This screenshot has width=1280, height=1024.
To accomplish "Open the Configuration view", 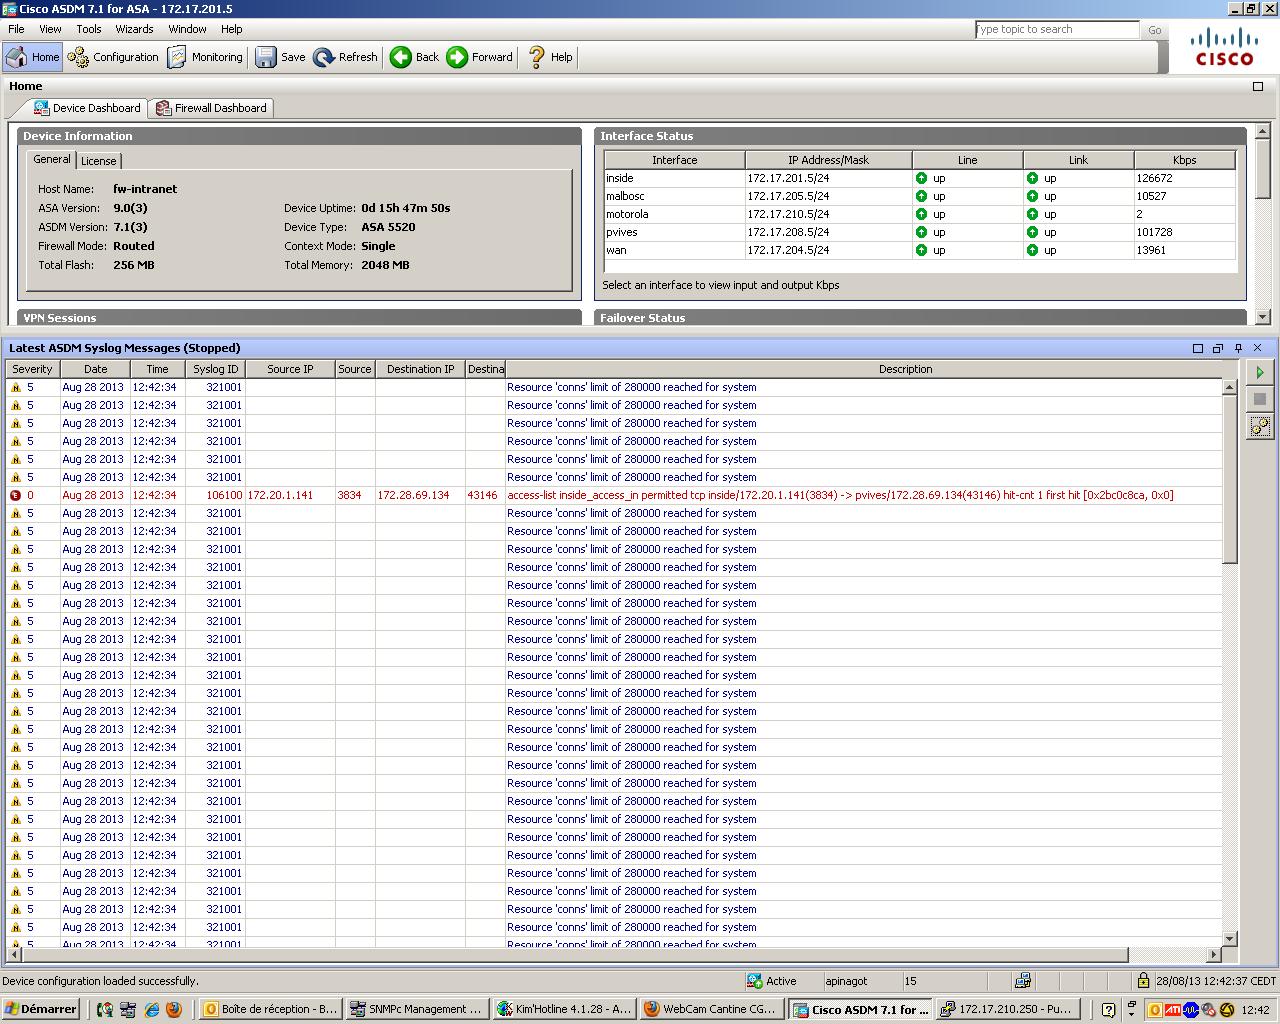I will click(113, 57).
